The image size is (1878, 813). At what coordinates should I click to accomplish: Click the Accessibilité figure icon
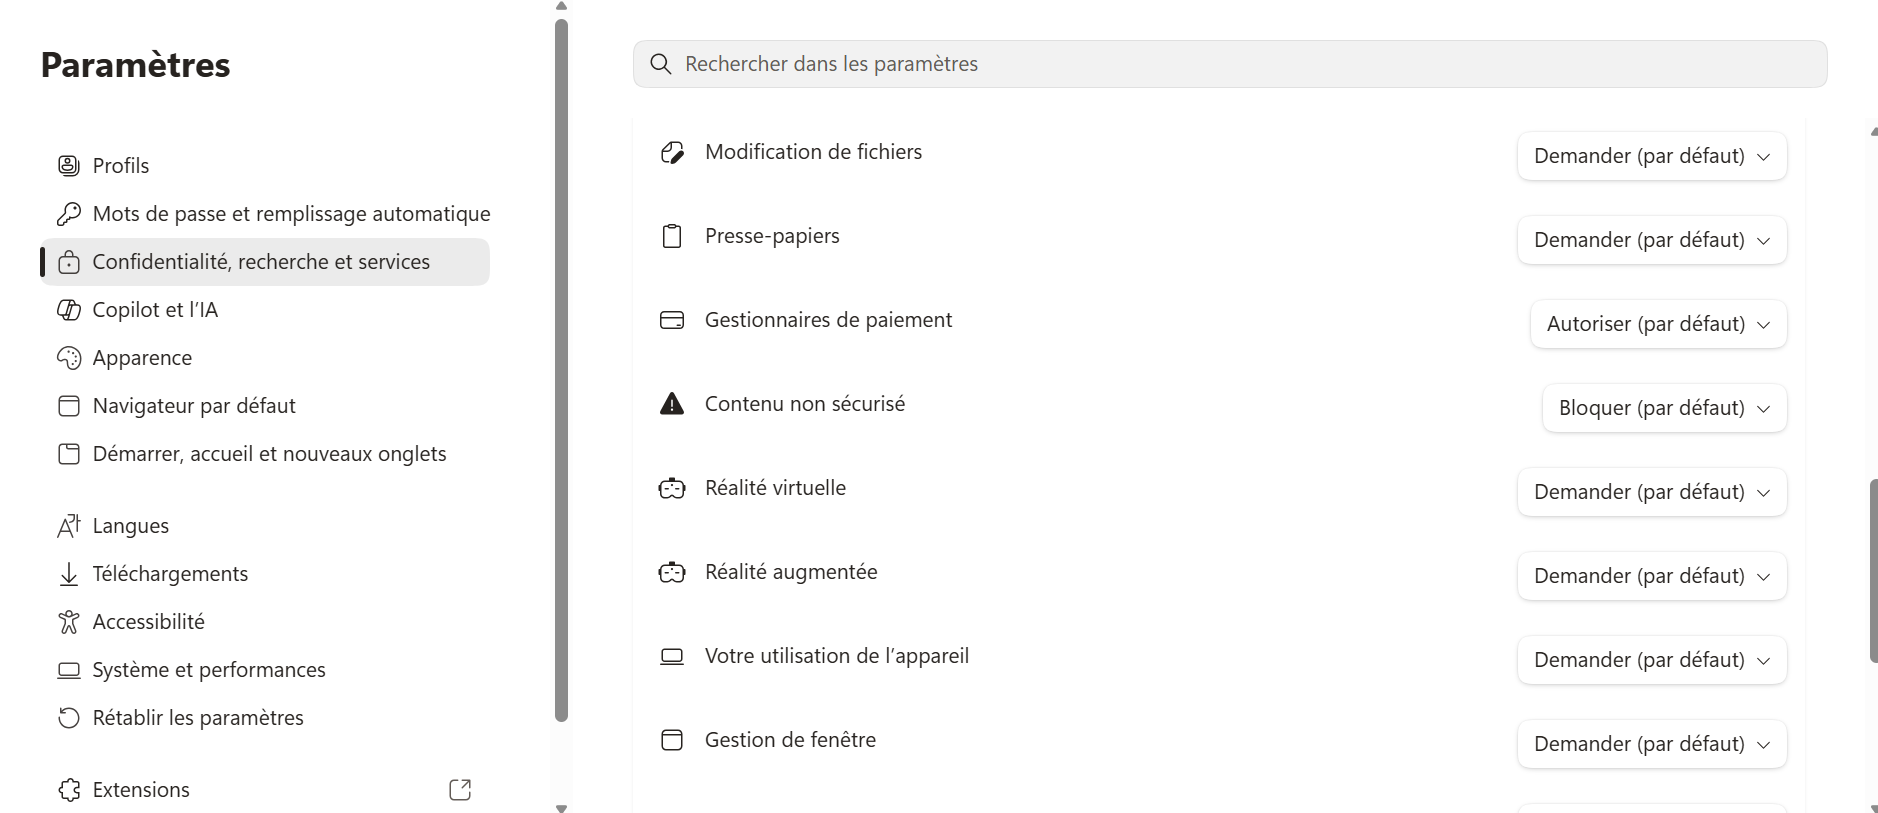pyautogui.click(x=69, y=622)
